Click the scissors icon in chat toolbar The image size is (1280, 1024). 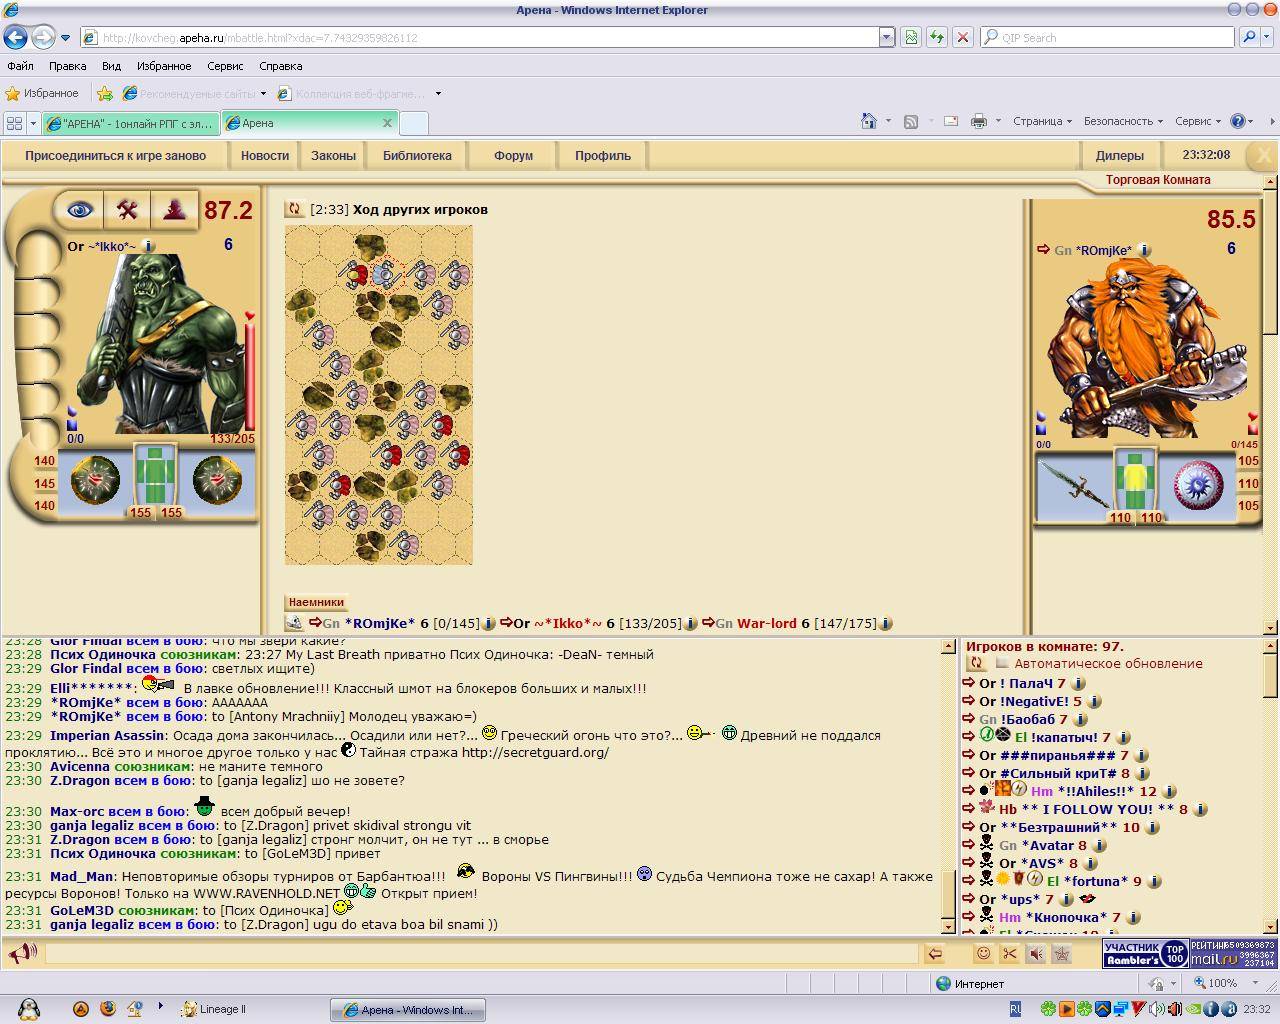tap(1009, 954)
